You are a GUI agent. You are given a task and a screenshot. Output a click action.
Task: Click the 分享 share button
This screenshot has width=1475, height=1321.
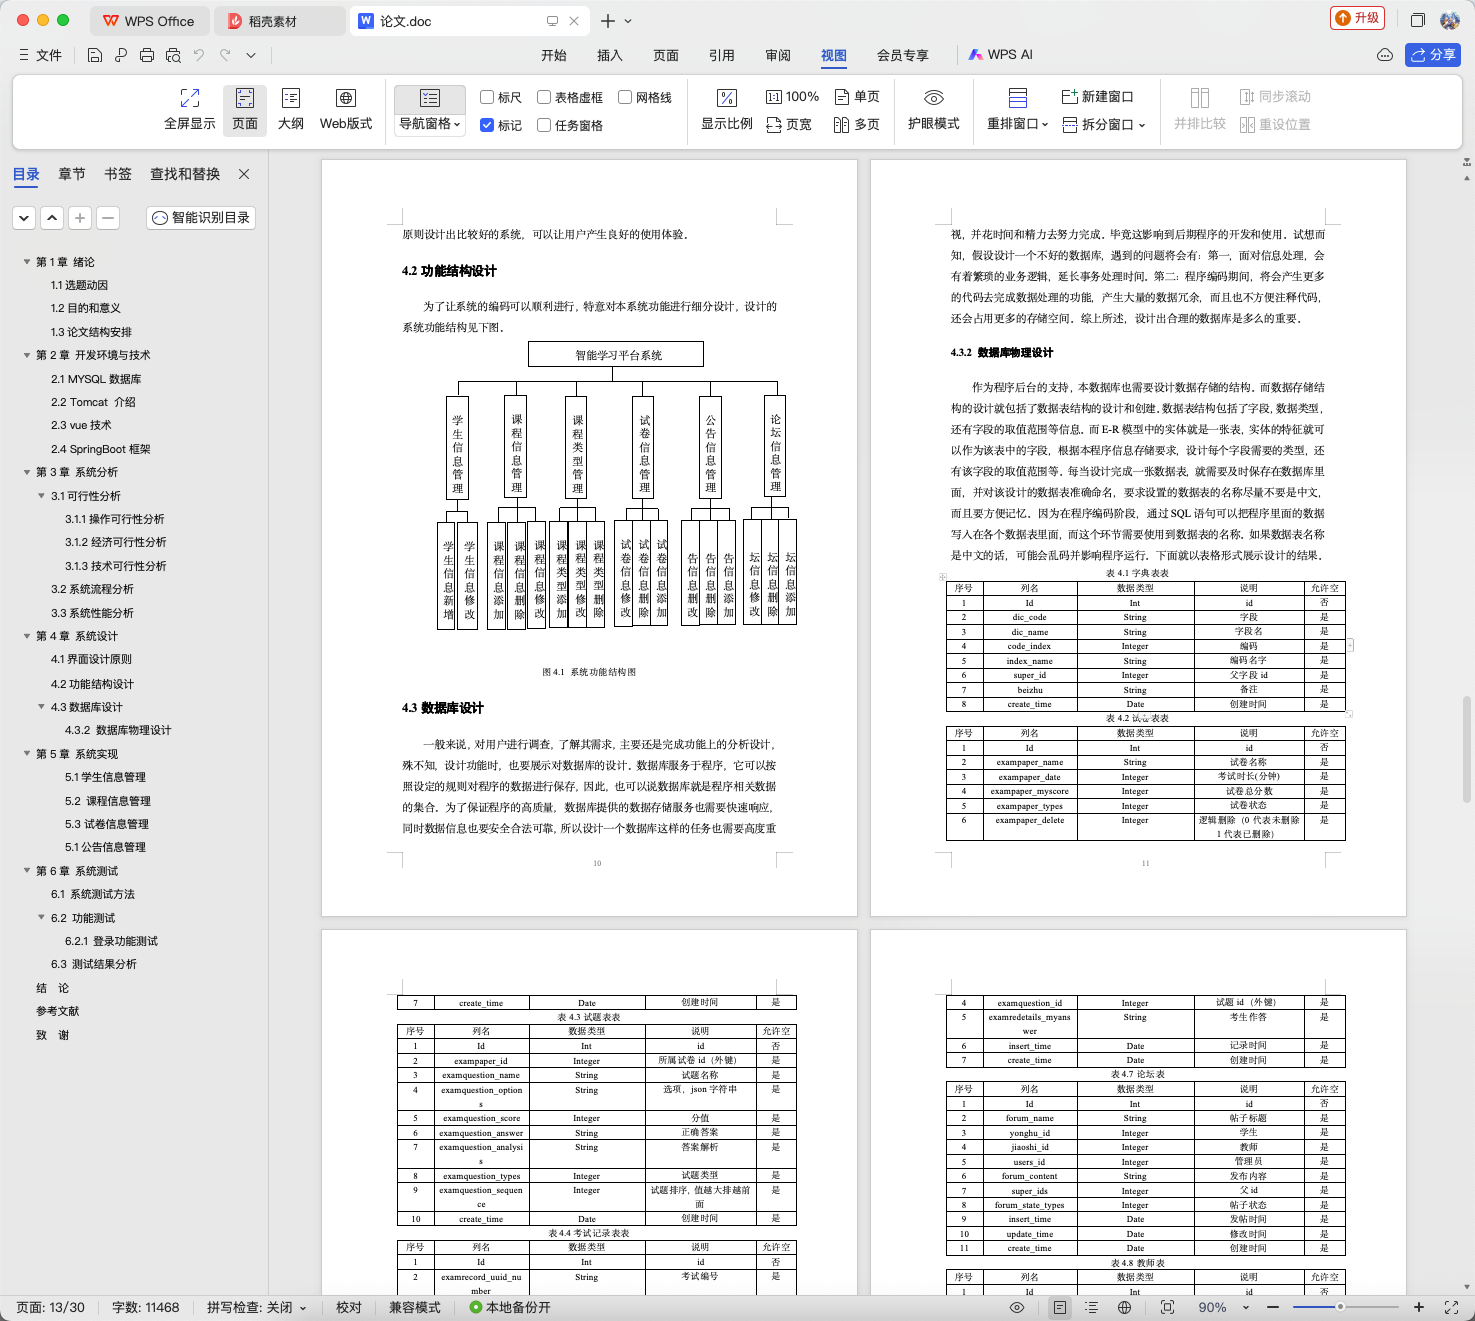coord(1433,55)
